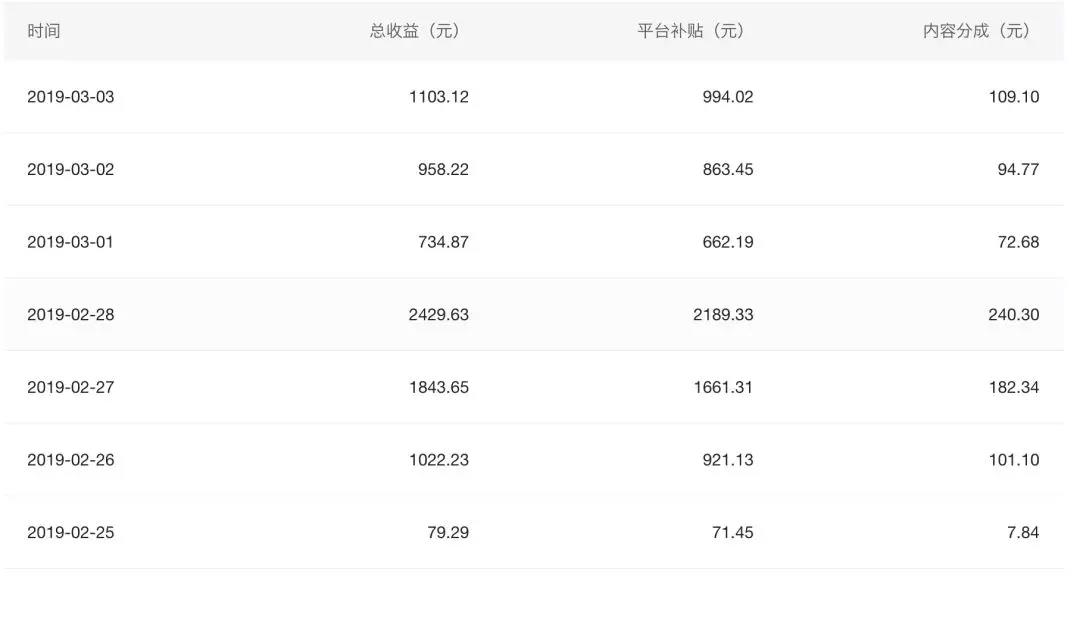Image resolution: width=1080 pixels, height=625 pixels.
Task: Click content share value 72.68
Action: pyautogui.click(x=1018, y=242)
